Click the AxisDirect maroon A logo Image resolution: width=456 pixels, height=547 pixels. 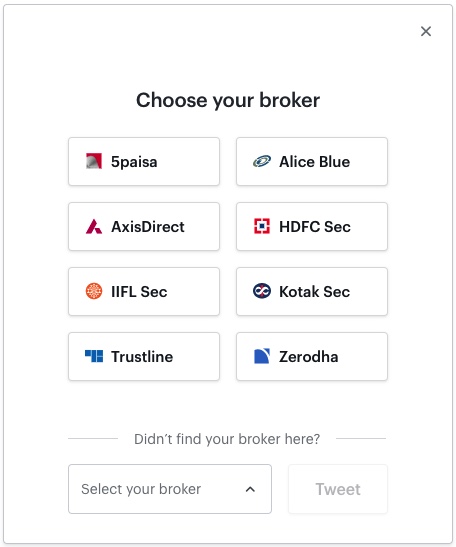point(94,226)
